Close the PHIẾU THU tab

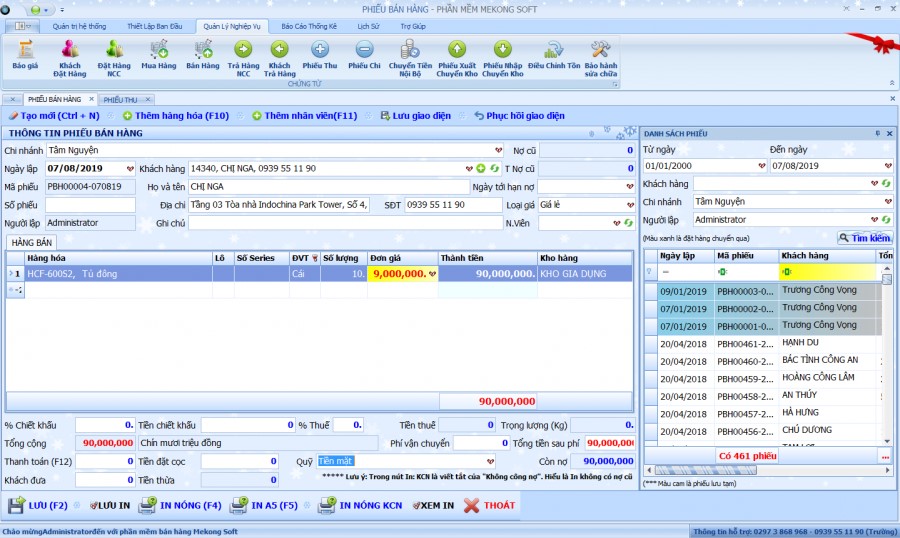point(148,99)
